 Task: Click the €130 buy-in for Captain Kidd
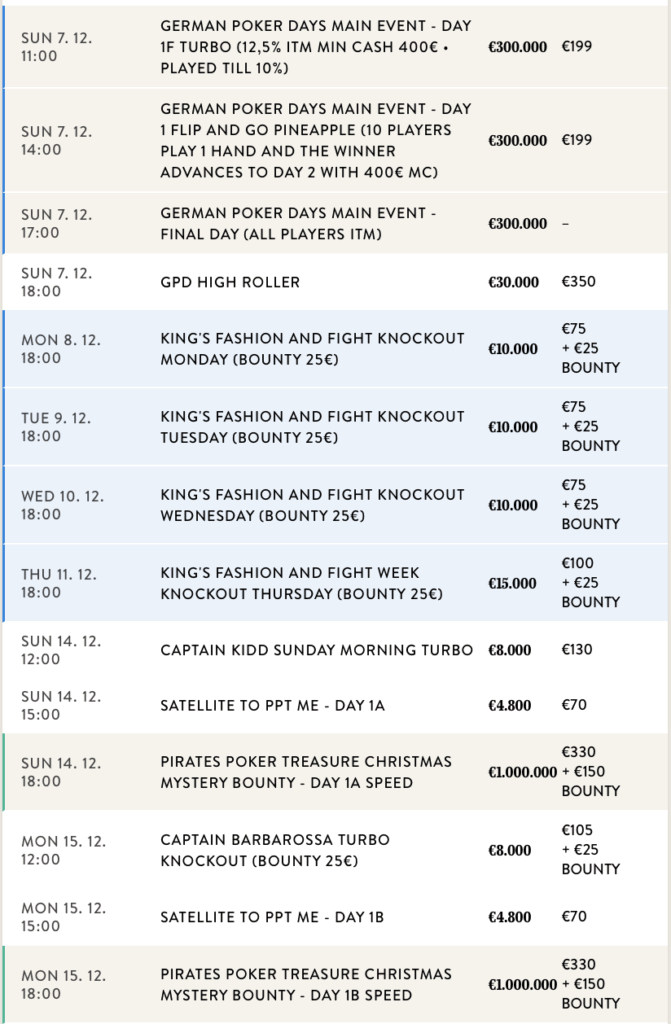[577, 650]
